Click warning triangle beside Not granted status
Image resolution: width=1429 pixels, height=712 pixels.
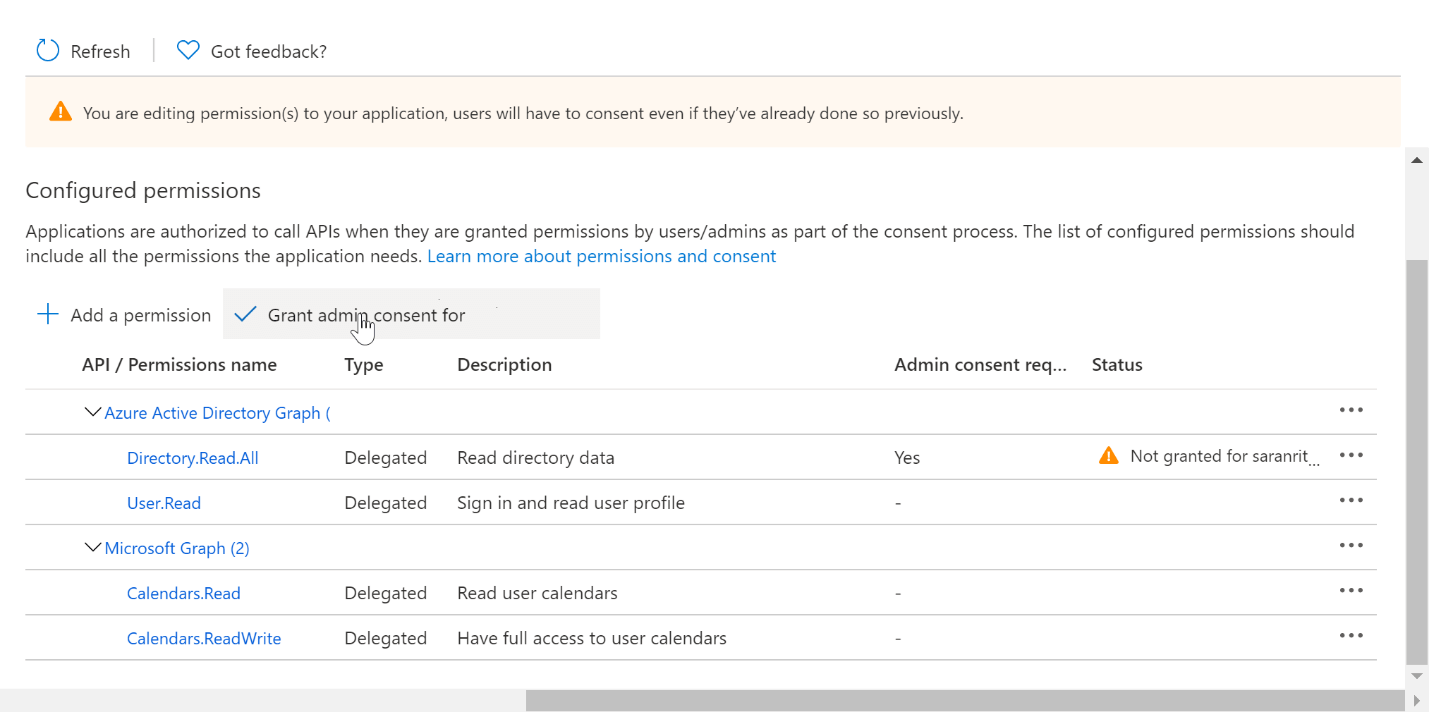(x=1108, y=455)
